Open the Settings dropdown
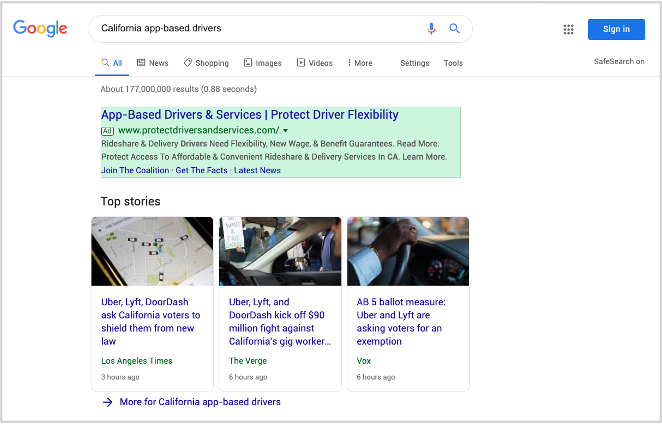Image resolution: width=662 pixels, height=424 pixels. (415, 63)
